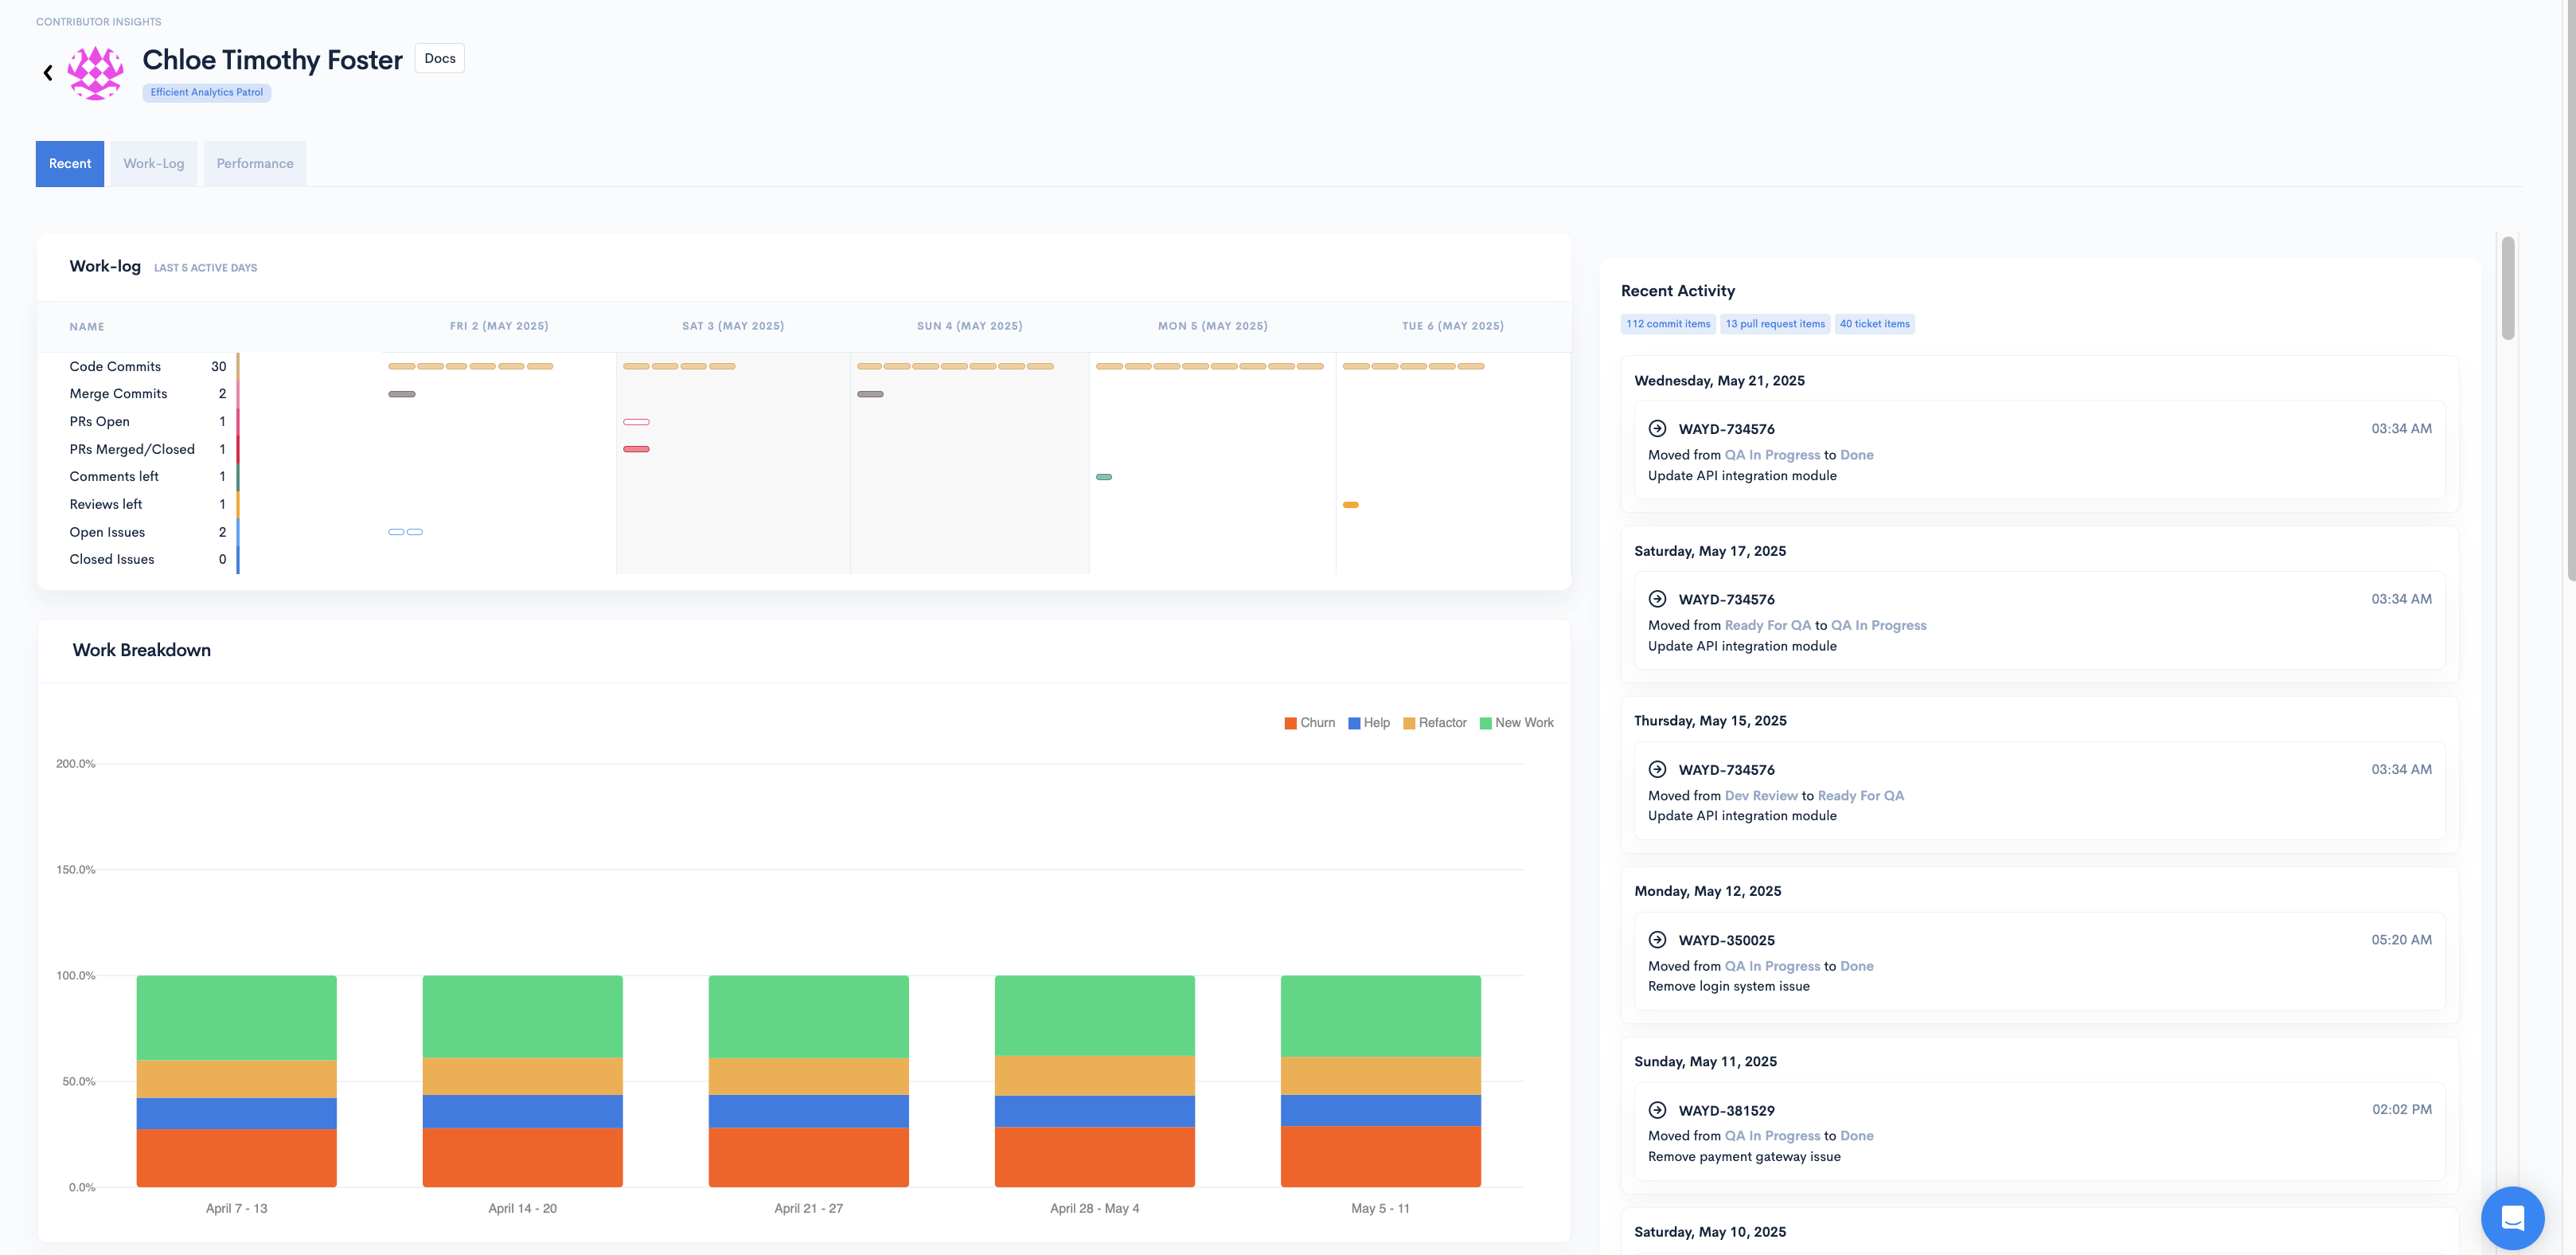Screen dimensions: 2576x1255
Task: Click the Recent Activity panel scrollbar
Action: coord(2507,288)
